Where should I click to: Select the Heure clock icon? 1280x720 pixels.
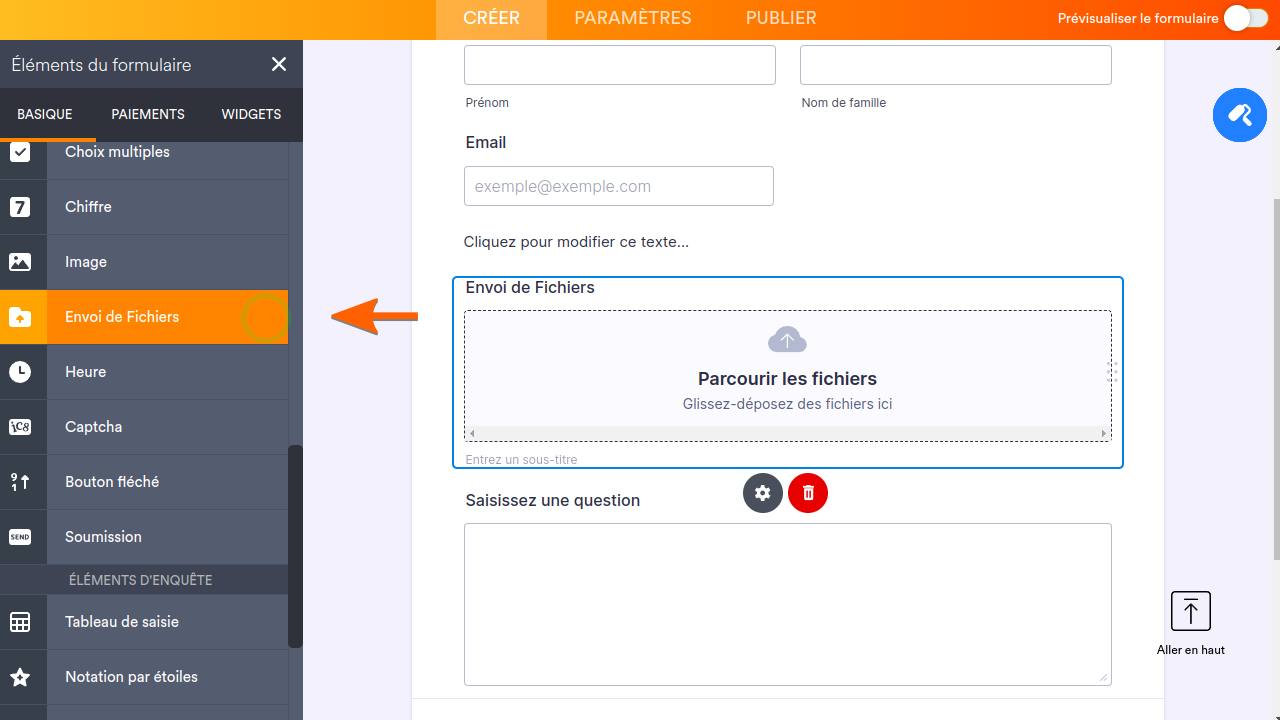click(20, 372)
